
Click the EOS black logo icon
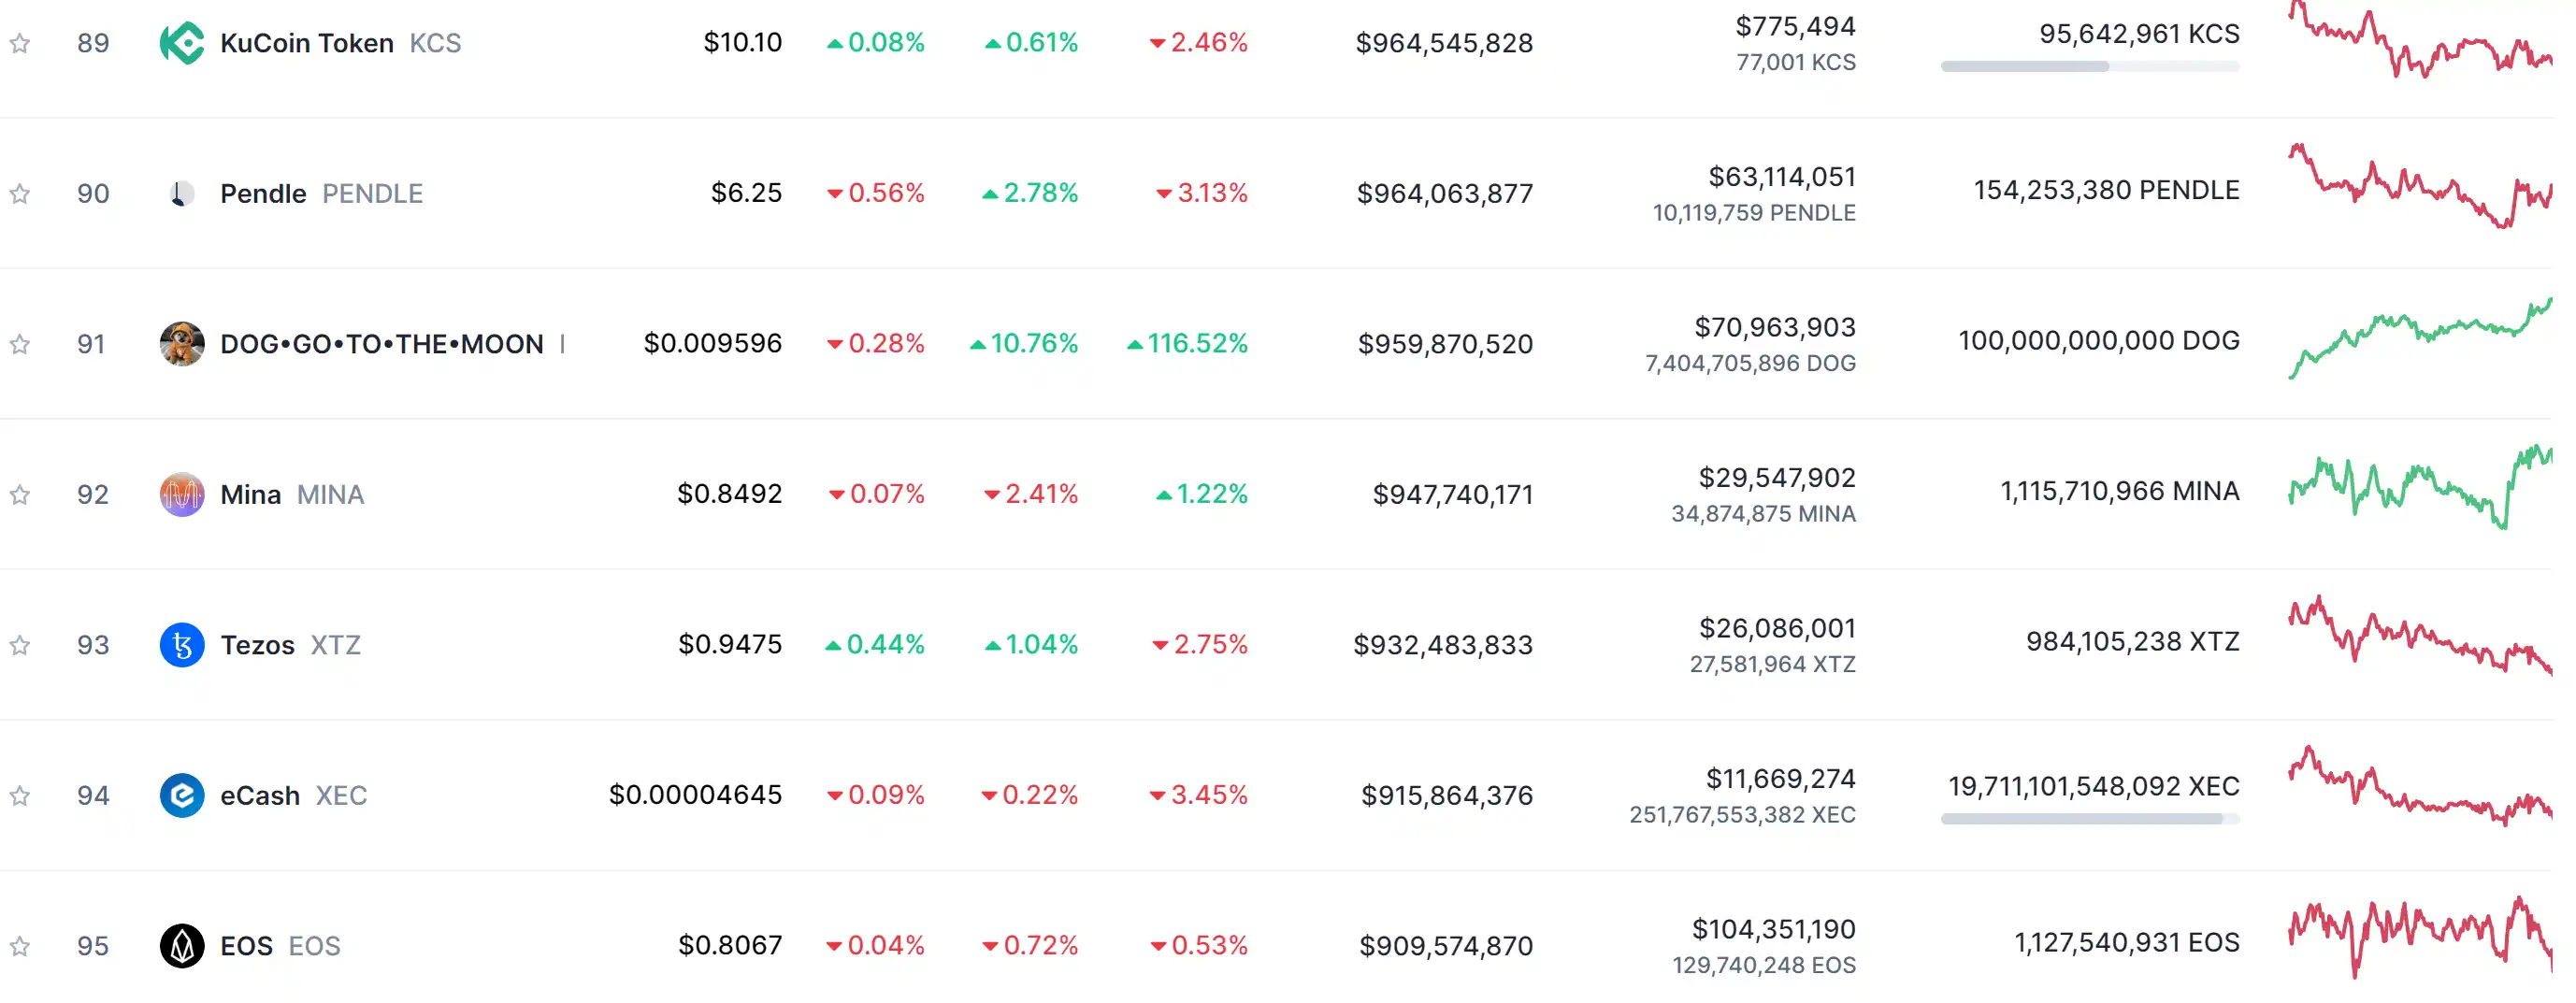pyautogui.click(x=182, y=946)
